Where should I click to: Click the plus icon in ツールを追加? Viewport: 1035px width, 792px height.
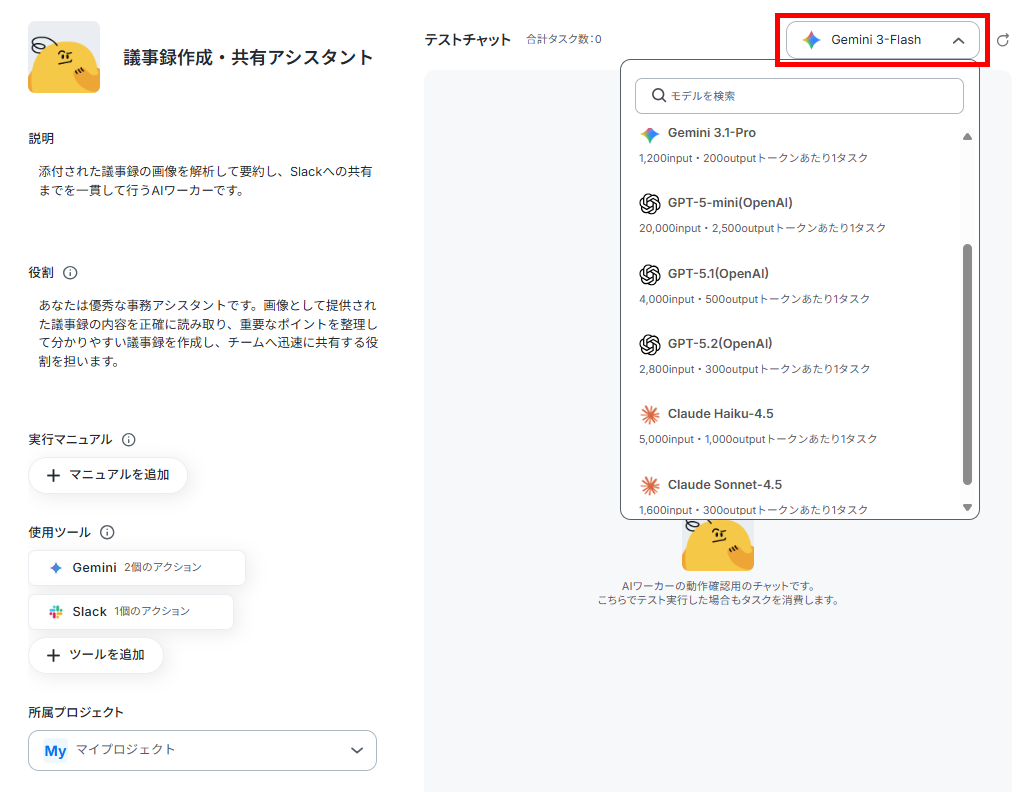point(53,655)
